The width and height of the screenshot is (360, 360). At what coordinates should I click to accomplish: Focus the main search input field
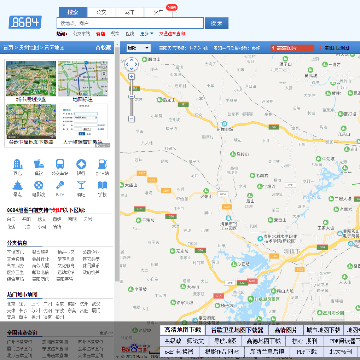click(x=130, y=23)
